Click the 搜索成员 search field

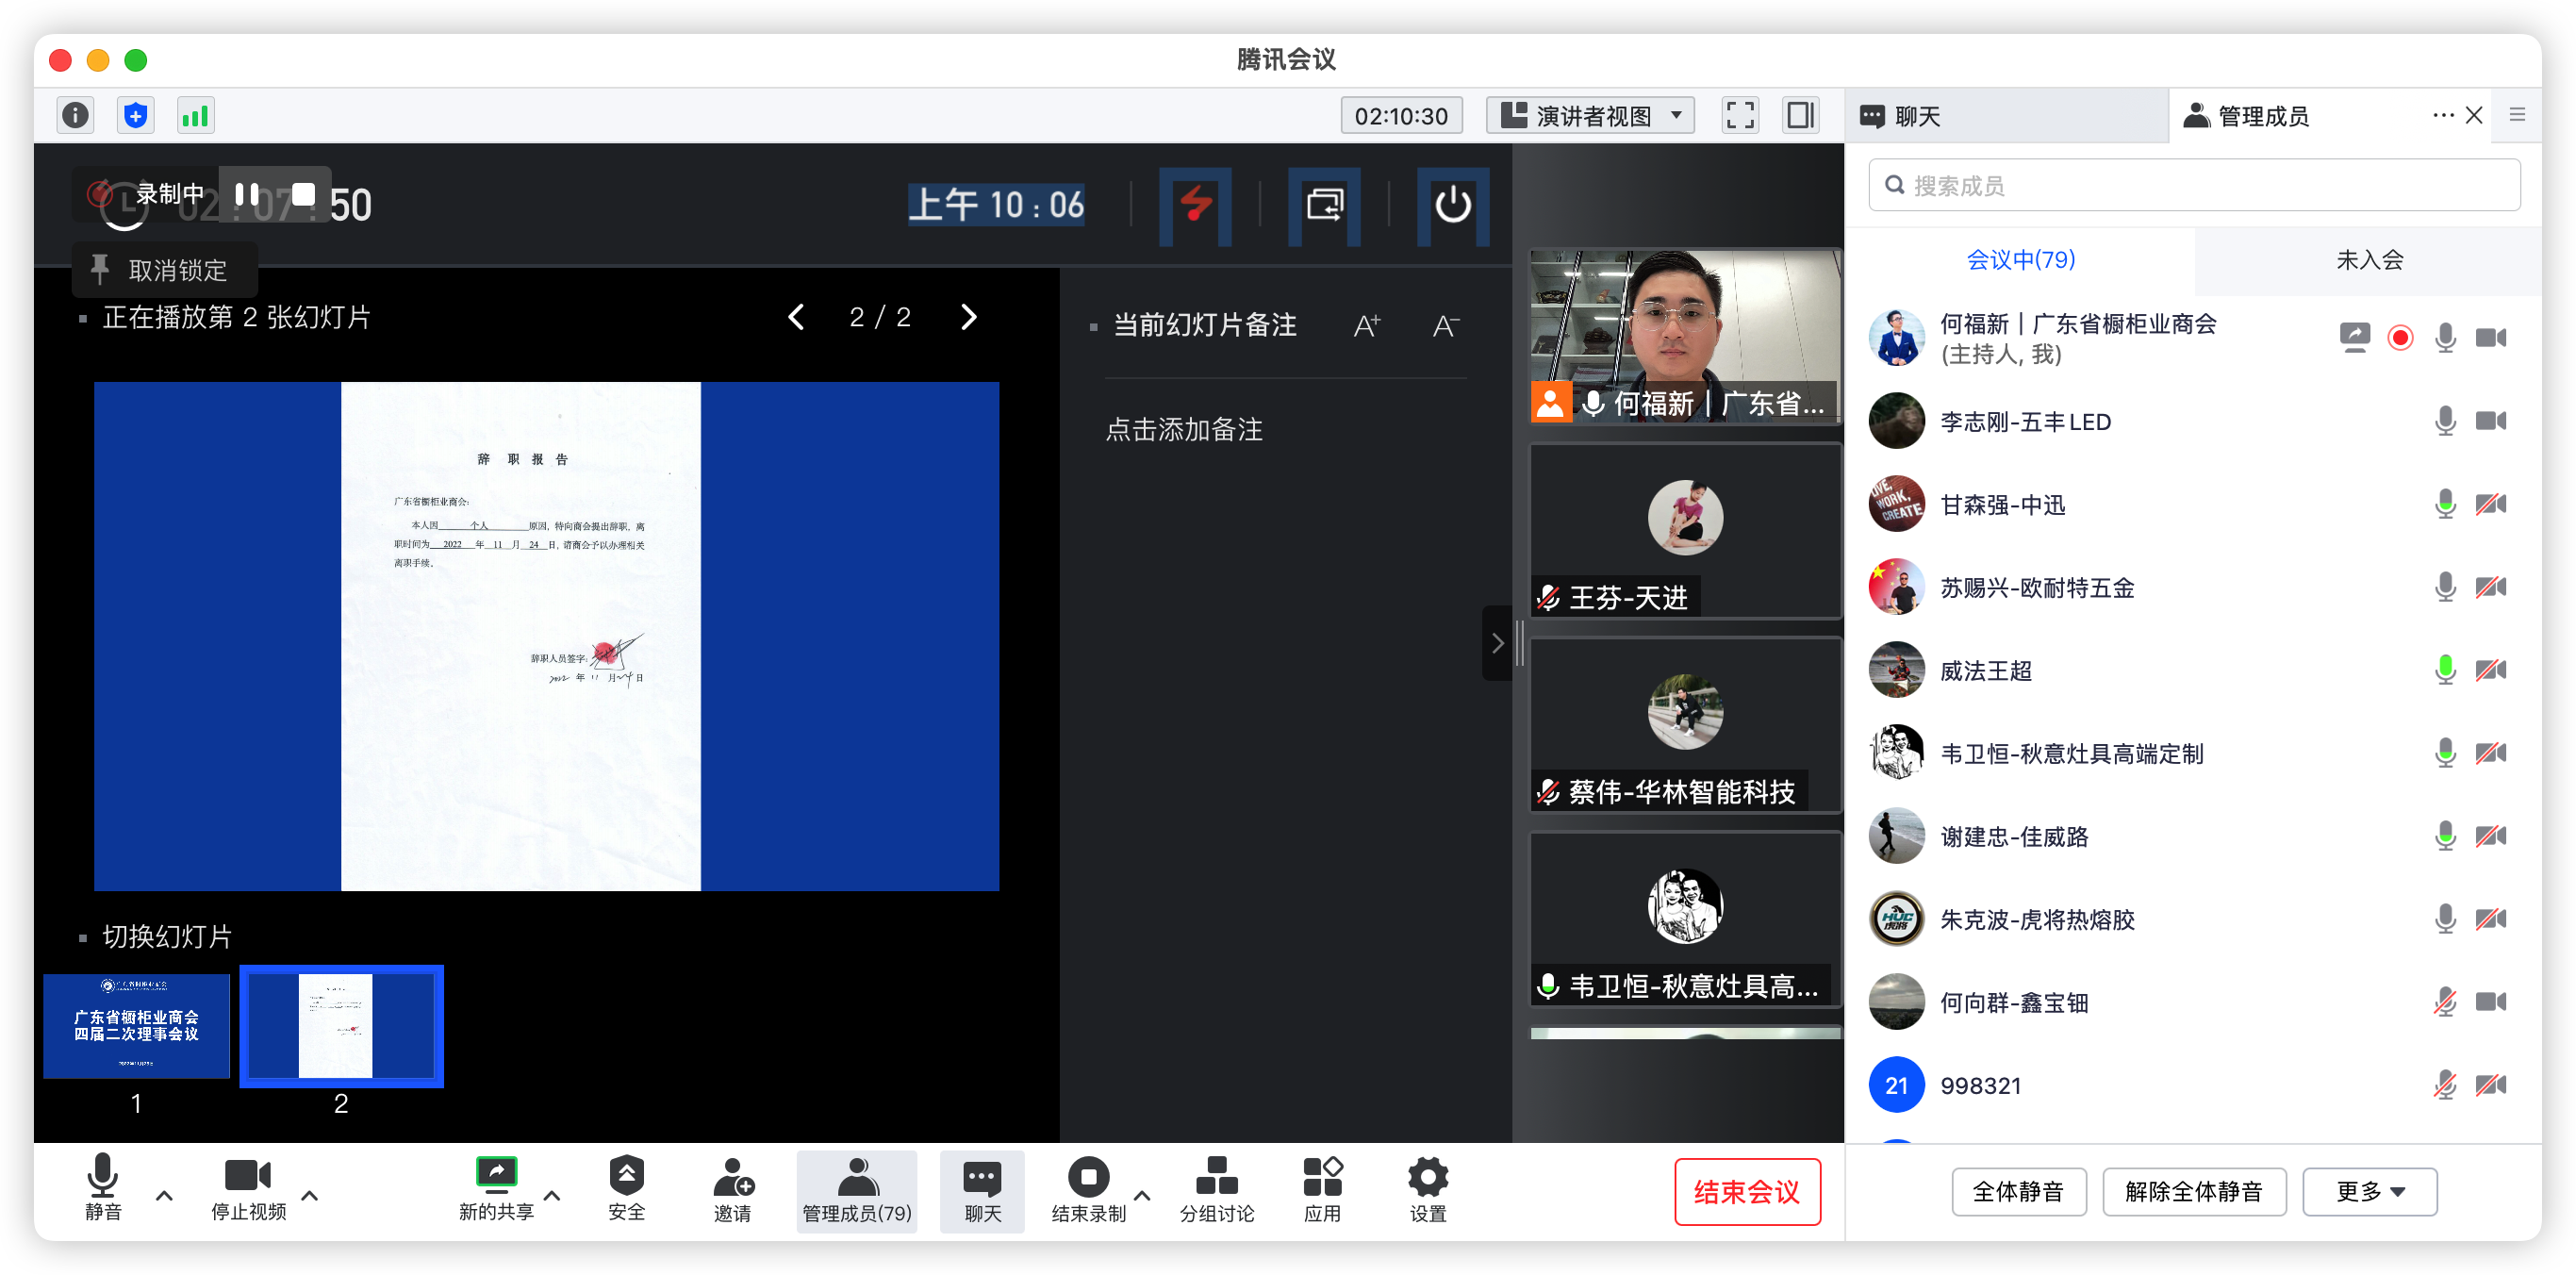click(2194, 185)
